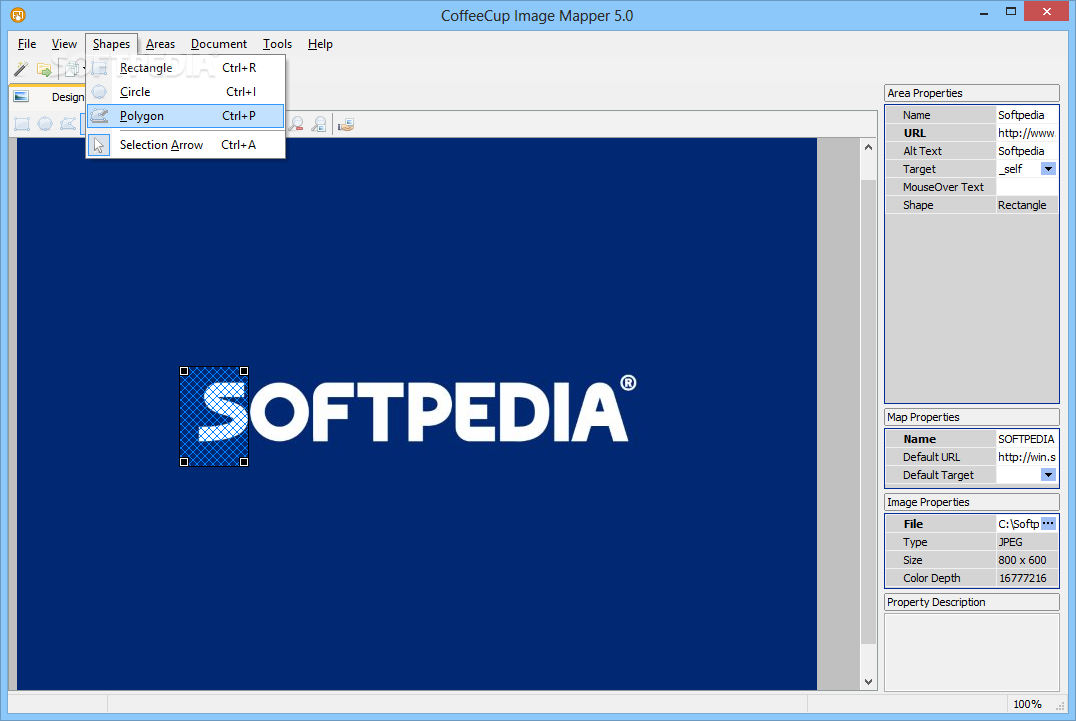1076x721 pixels.
Task: Click top-right handle of selected area
Action: click(x=244, y=371)
